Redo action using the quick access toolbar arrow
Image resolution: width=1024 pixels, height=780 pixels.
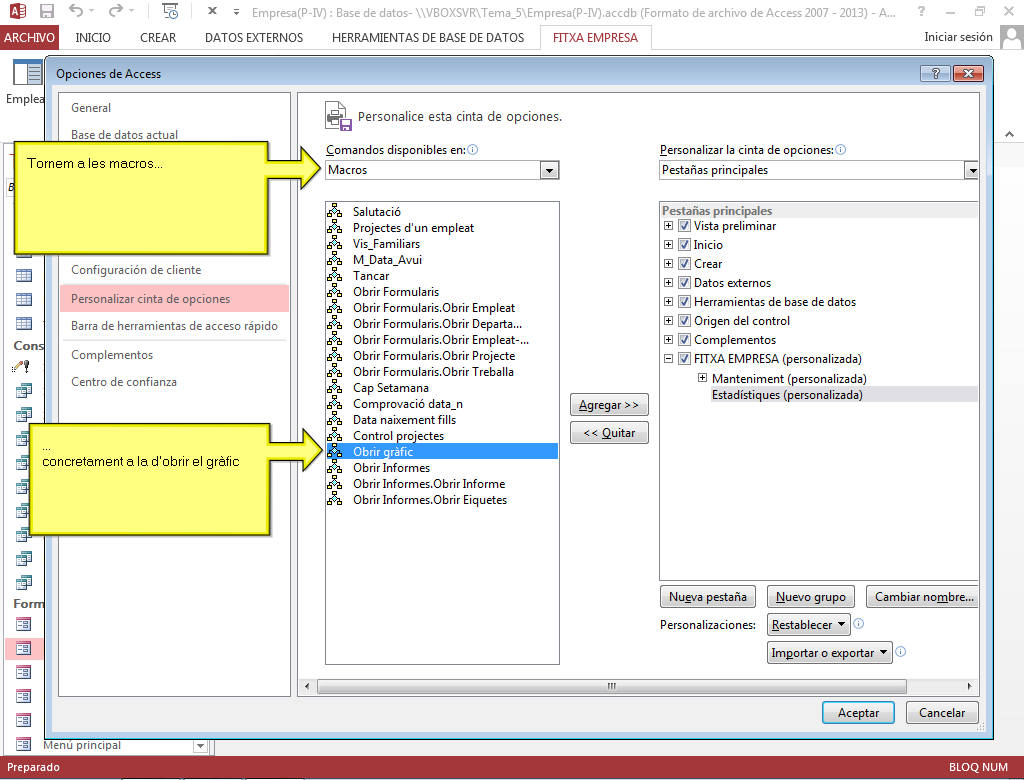coord(116,11)
